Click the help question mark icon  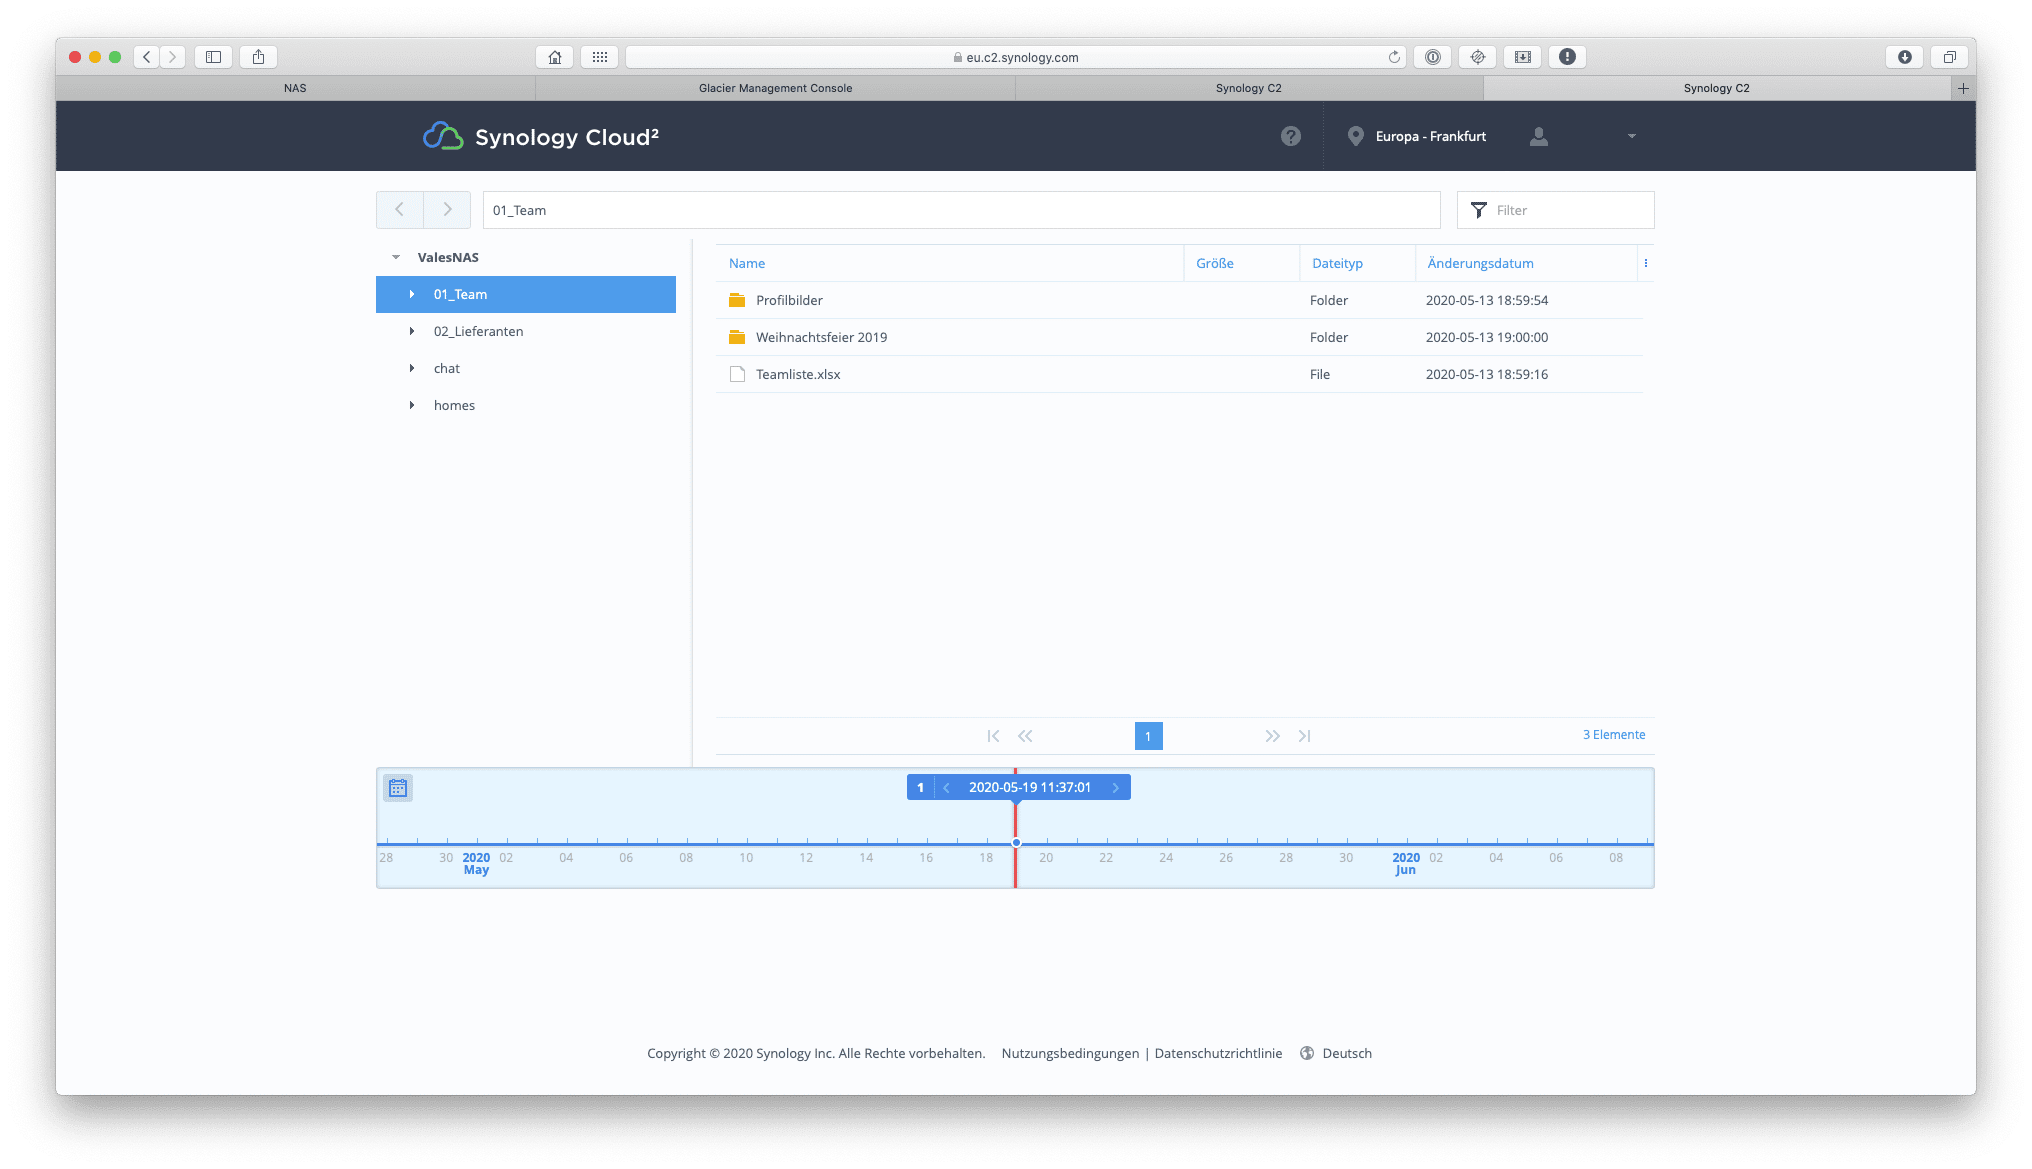click(x=1291, y=135)
